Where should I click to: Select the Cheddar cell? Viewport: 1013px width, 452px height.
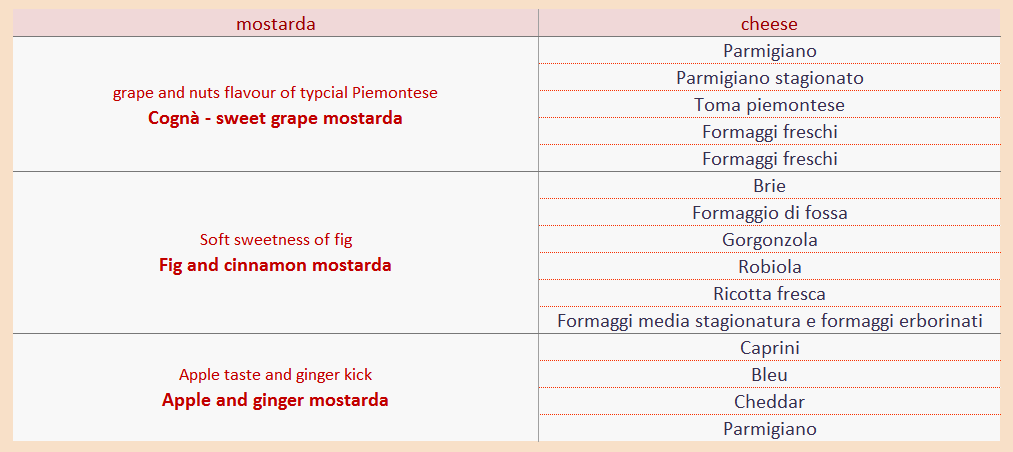pyautogui.click(x=769, y=402)
